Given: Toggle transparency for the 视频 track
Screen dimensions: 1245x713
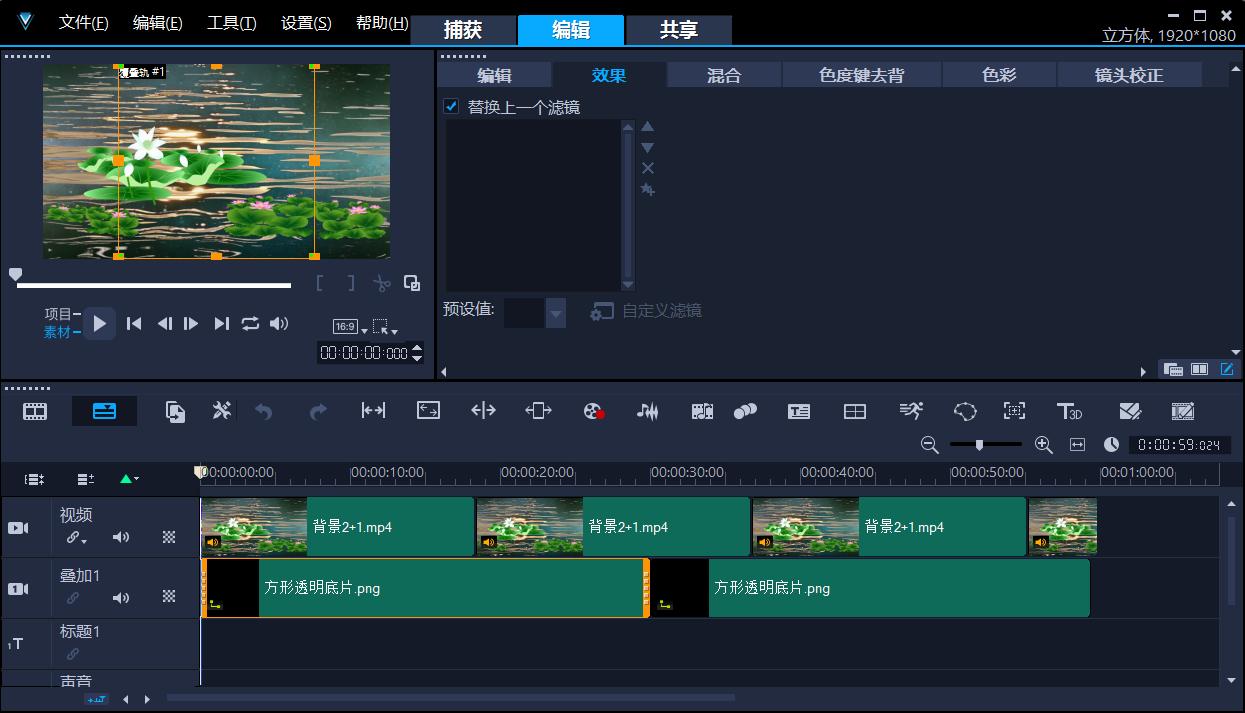Looking at the screenshot, I should coord(169,537).
